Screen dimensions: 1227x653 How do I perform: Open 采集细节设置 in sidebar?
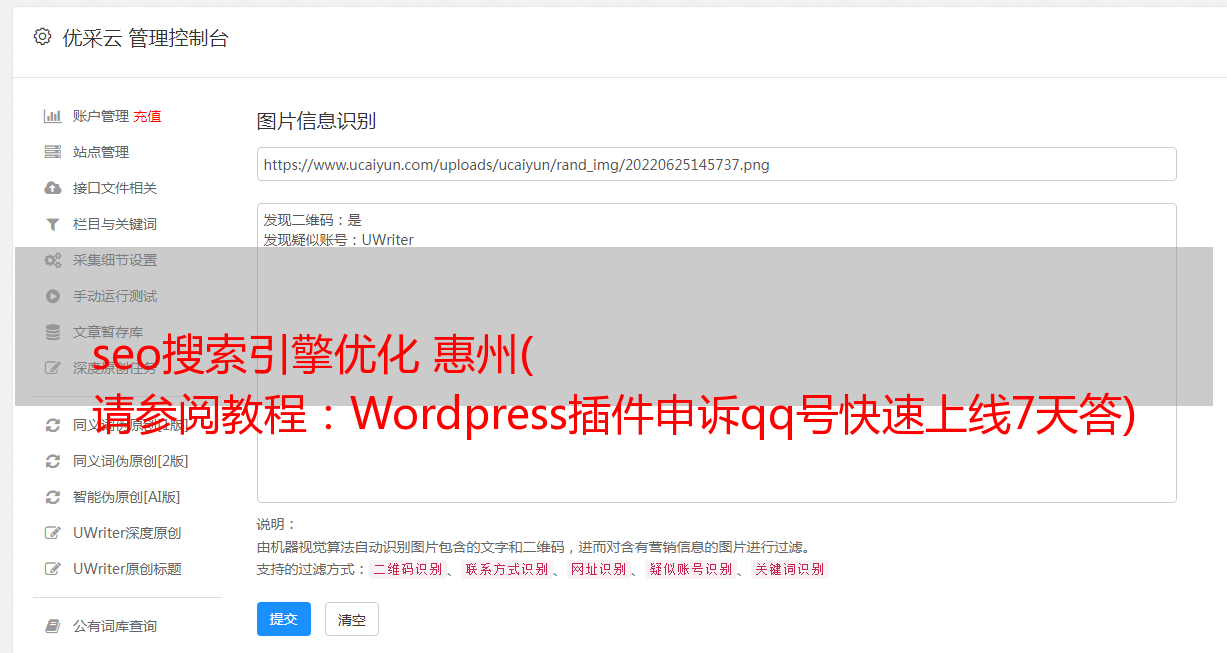[115, 260]
